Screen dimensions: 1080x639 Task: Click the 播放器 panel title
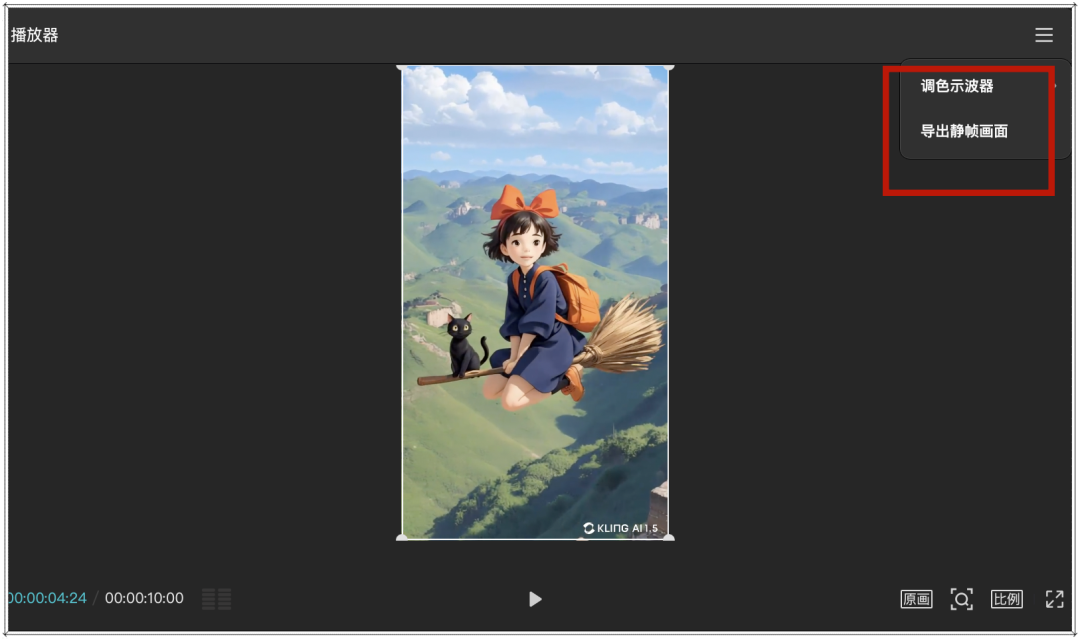click(34, 35)
